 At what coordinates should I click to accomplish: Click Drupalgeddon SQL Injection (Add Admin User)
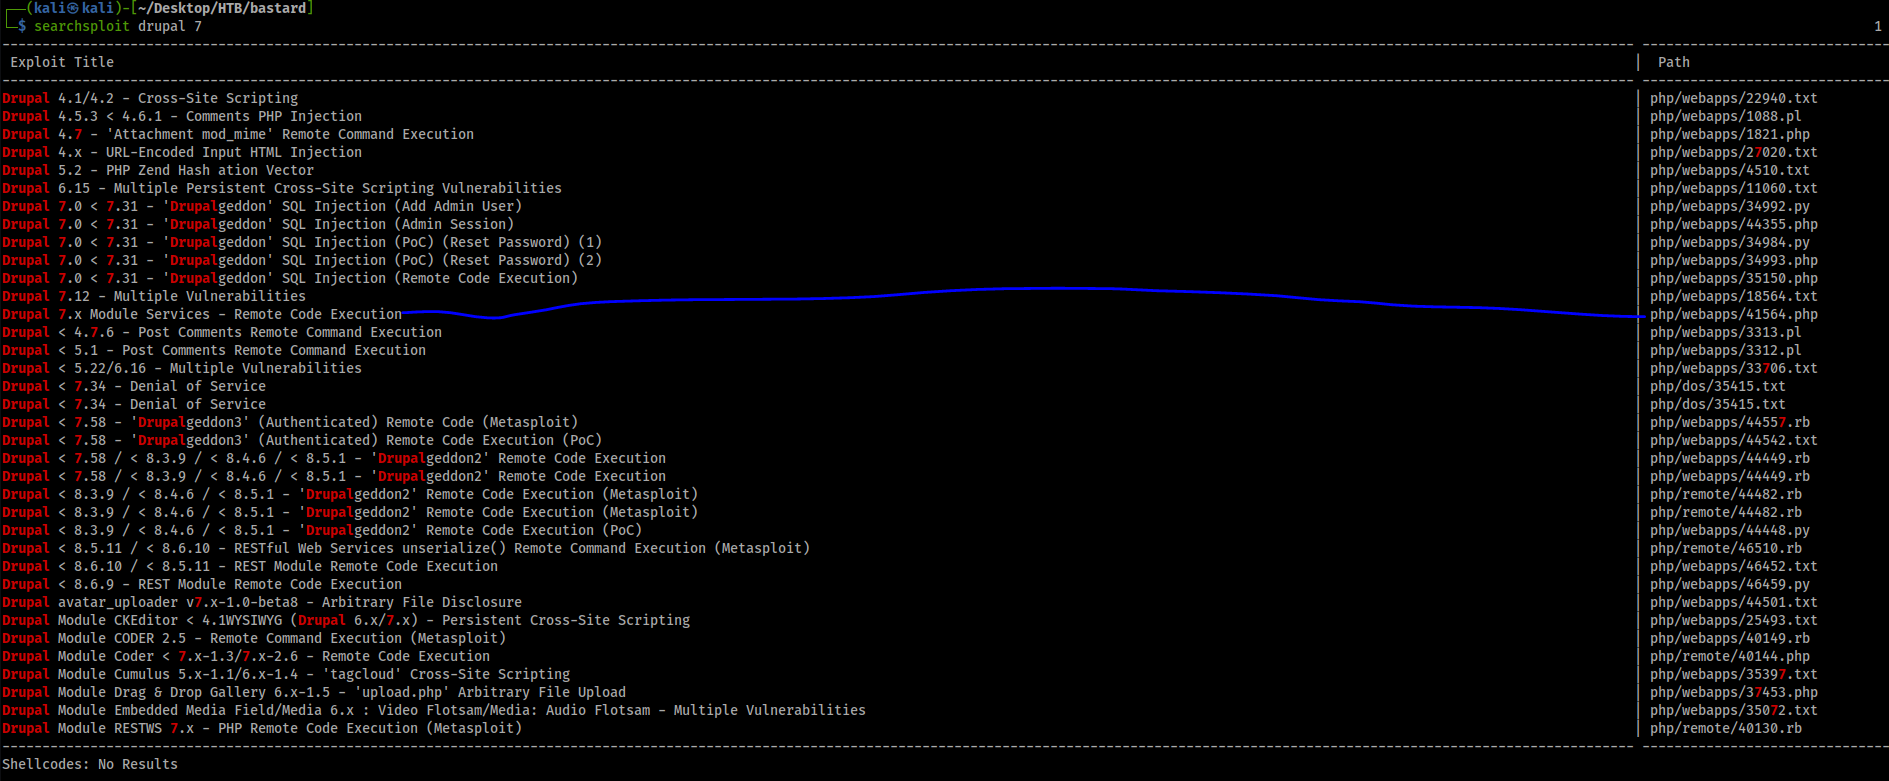[x=262, y=206]
